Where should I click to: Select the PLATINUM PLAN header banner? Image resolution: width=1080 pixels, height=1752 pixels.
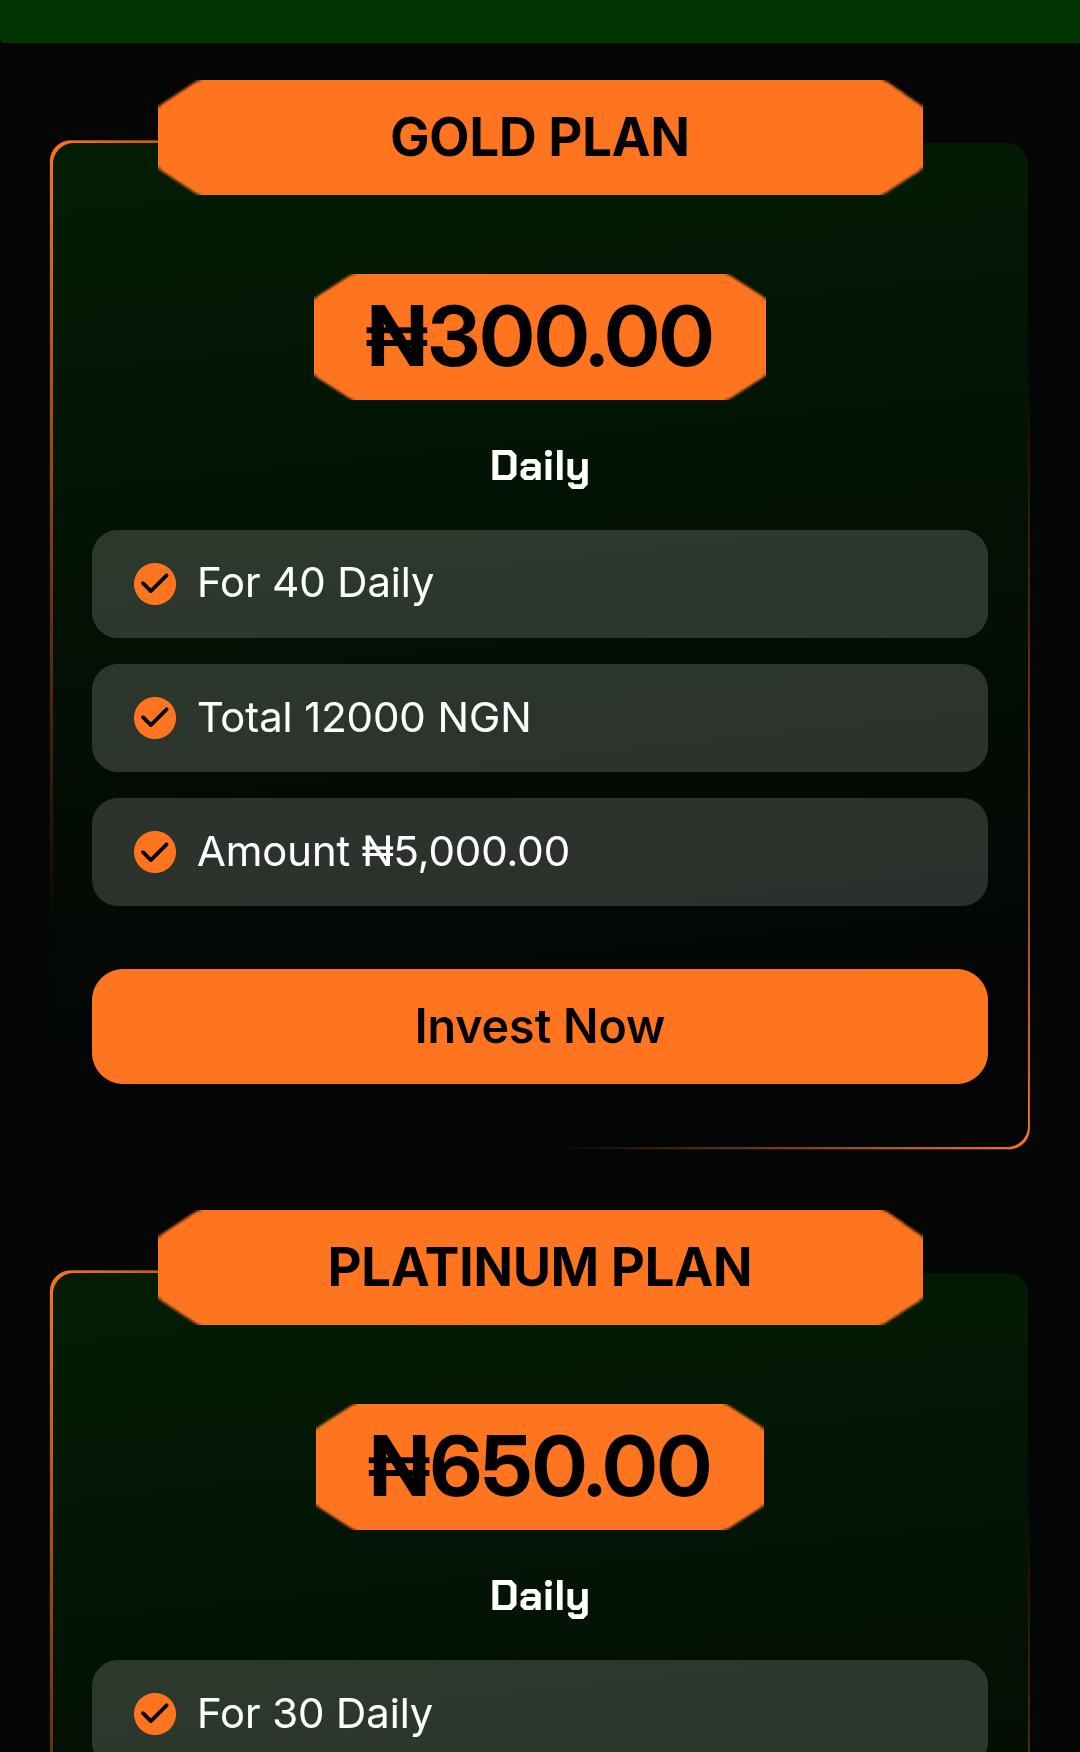[540, 1267]
